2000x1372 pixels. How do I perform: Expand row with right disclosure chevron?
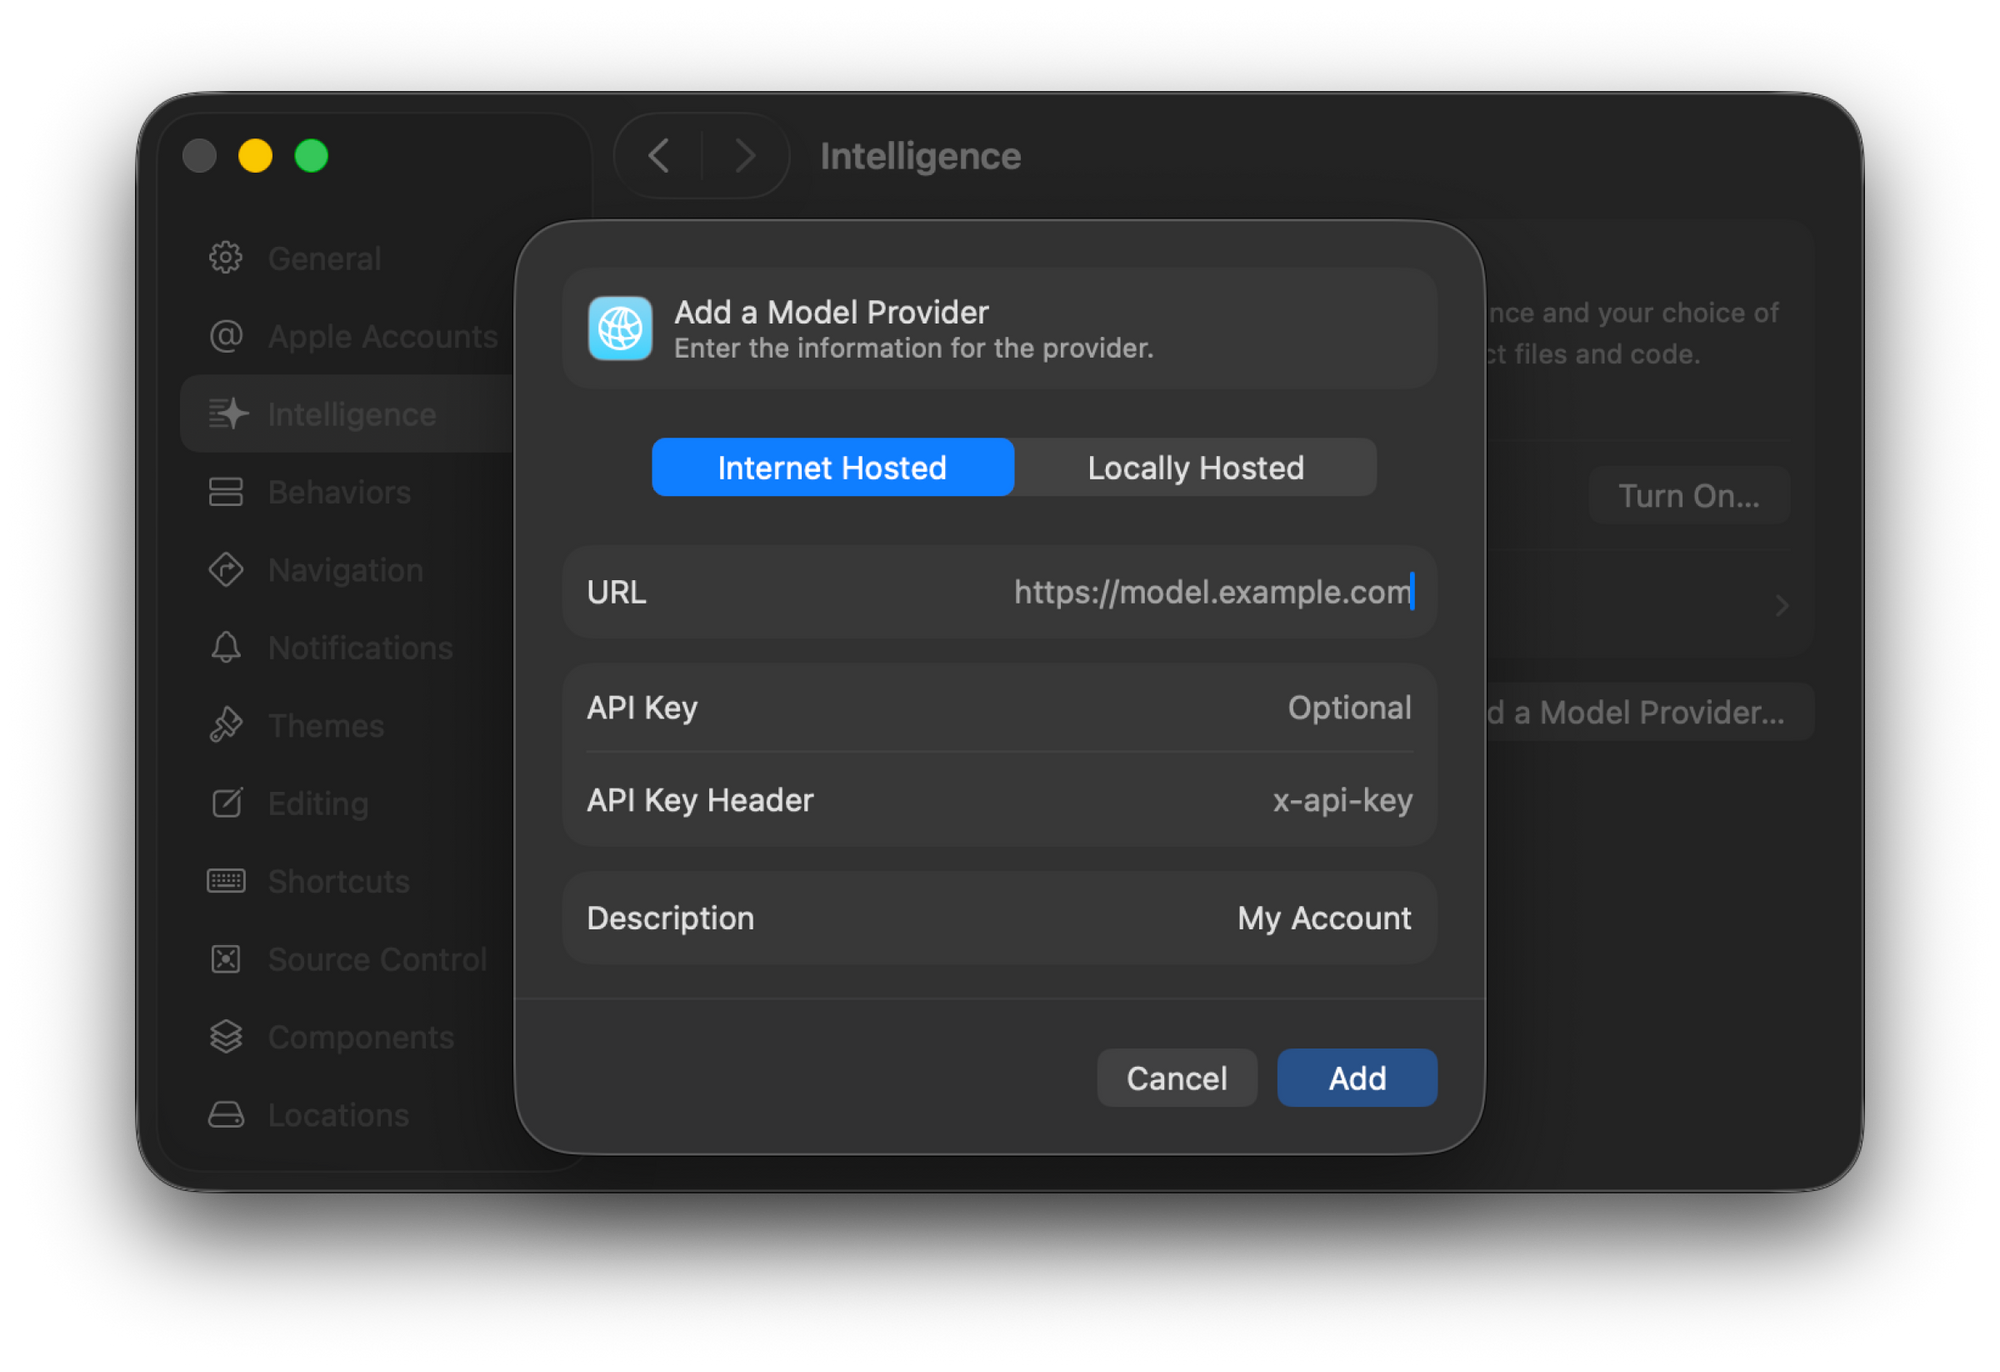coord(1781,606)
